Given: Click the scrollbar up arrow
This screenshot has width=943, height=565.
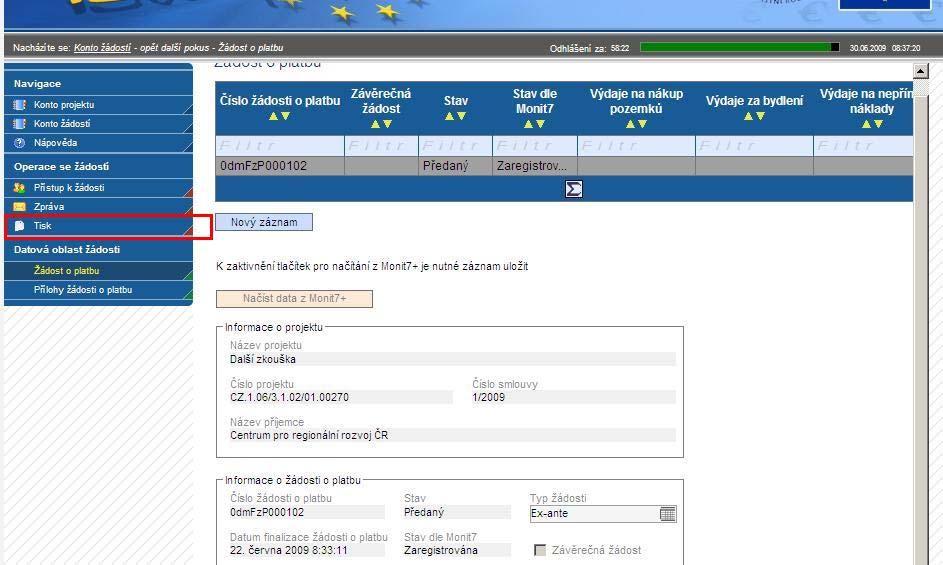Looking at the screenshot, I should point(921,71).
